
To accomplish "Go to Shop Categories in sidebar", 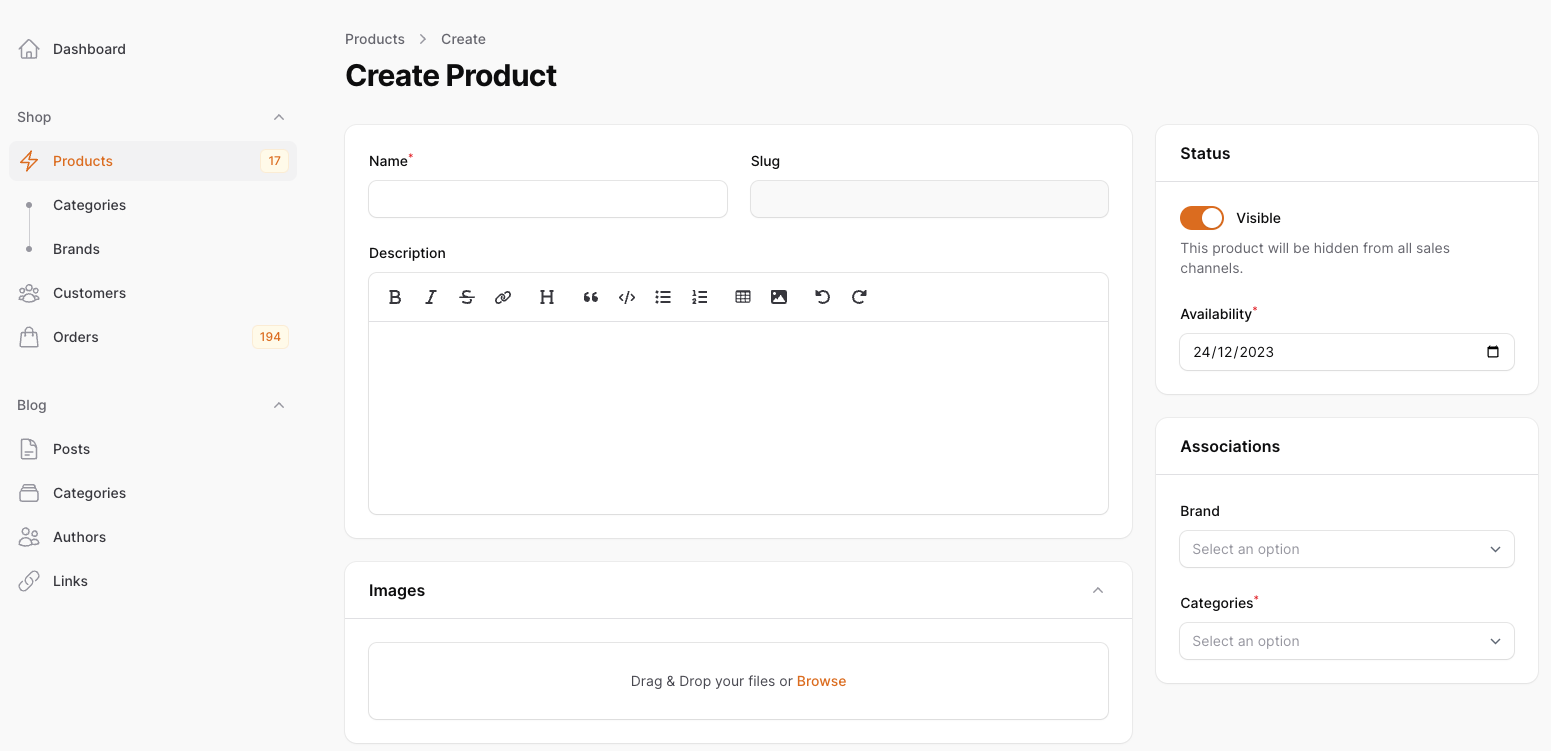I will tap(153, 205).
